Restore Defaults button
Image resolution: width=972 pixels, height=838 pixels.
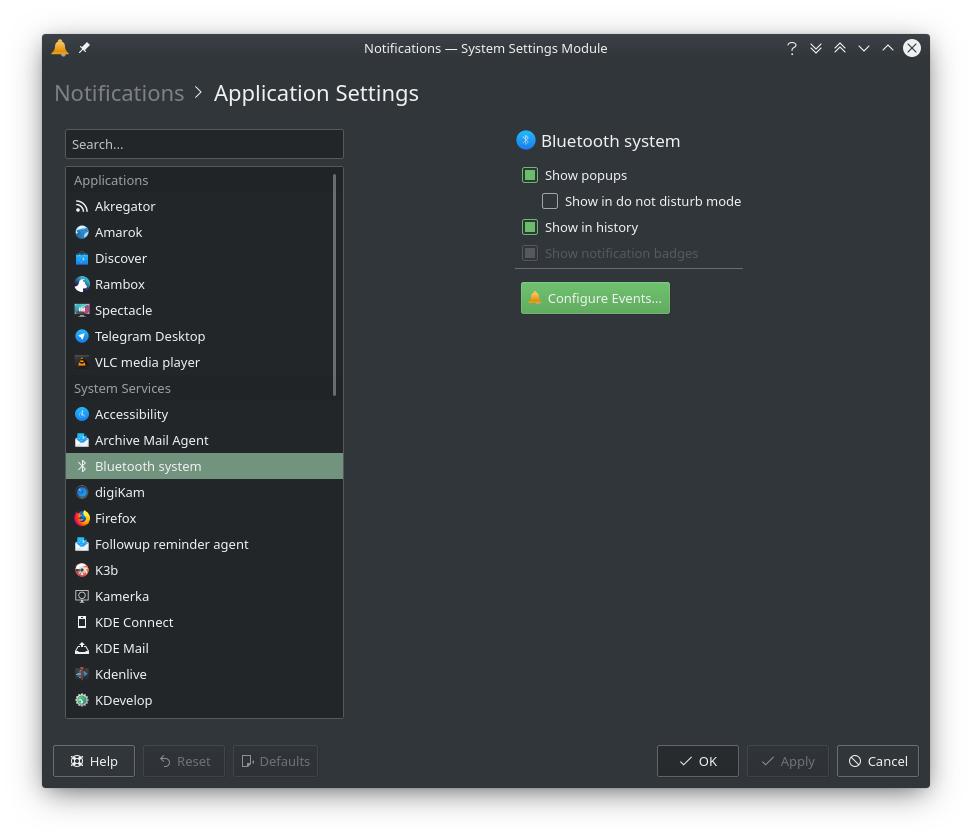tap(275, 761)
